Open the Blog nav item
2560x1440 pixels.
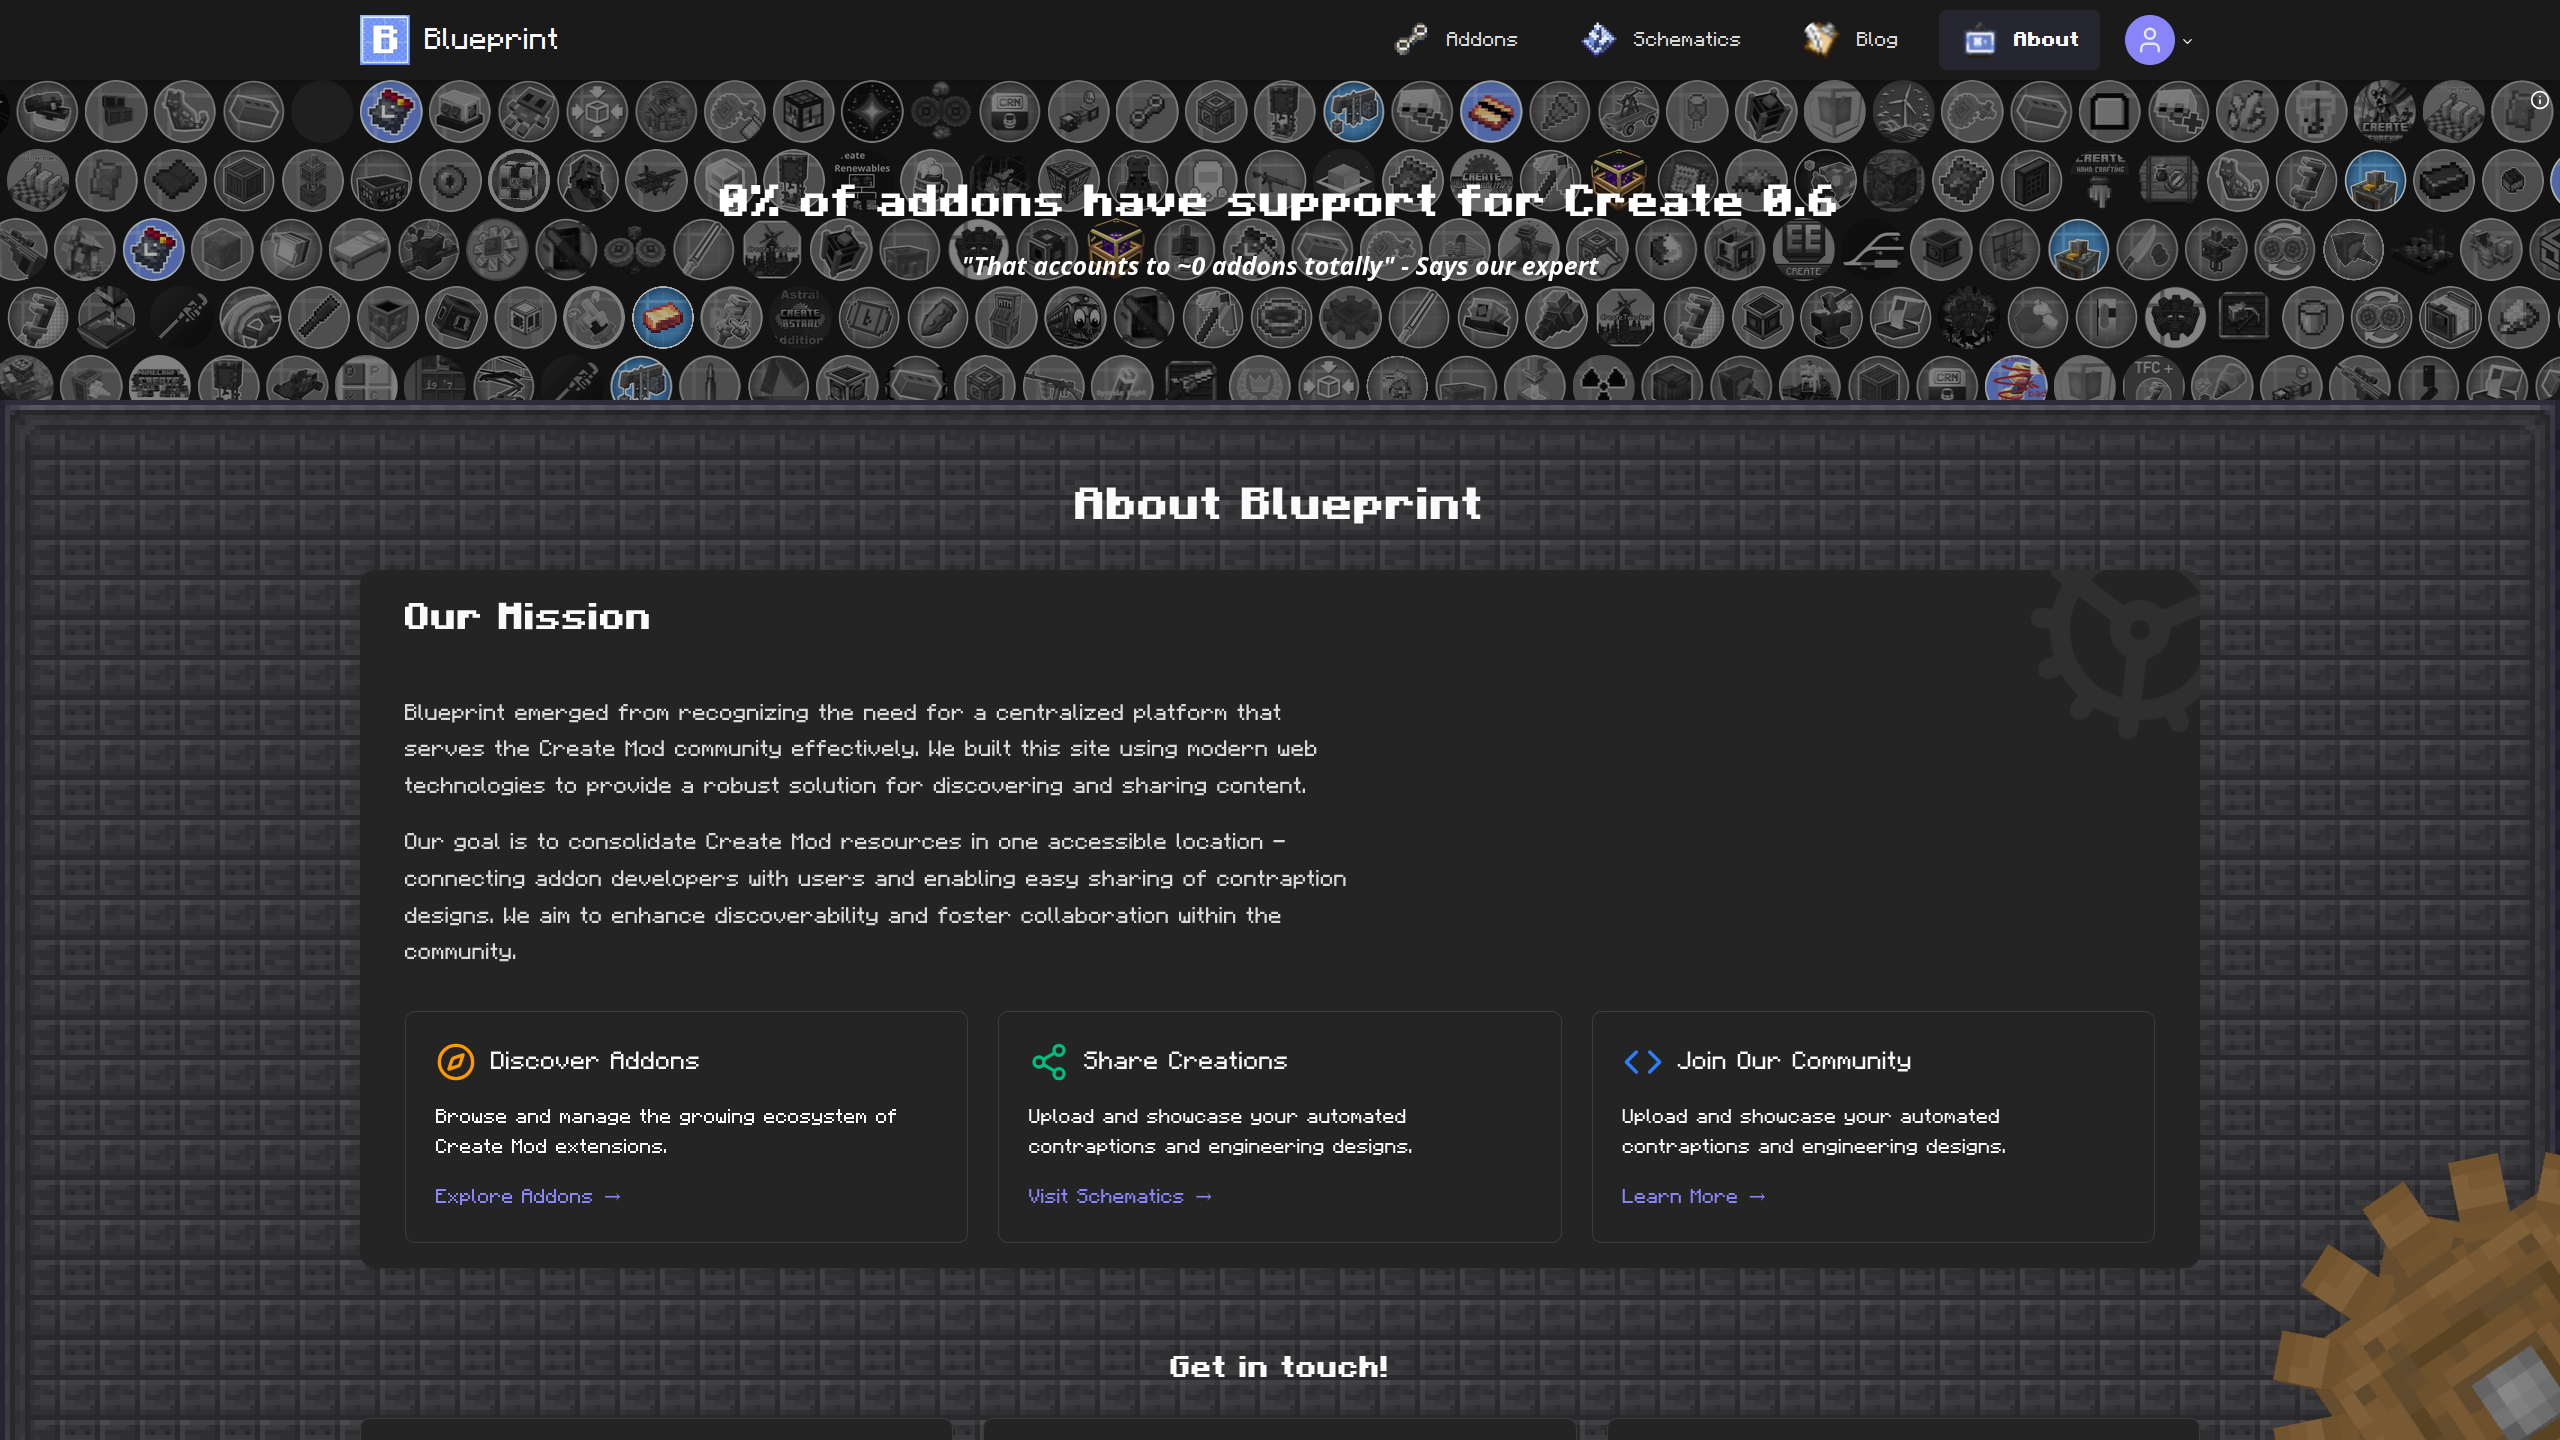pyautogui.click(x=1851, y=39)
